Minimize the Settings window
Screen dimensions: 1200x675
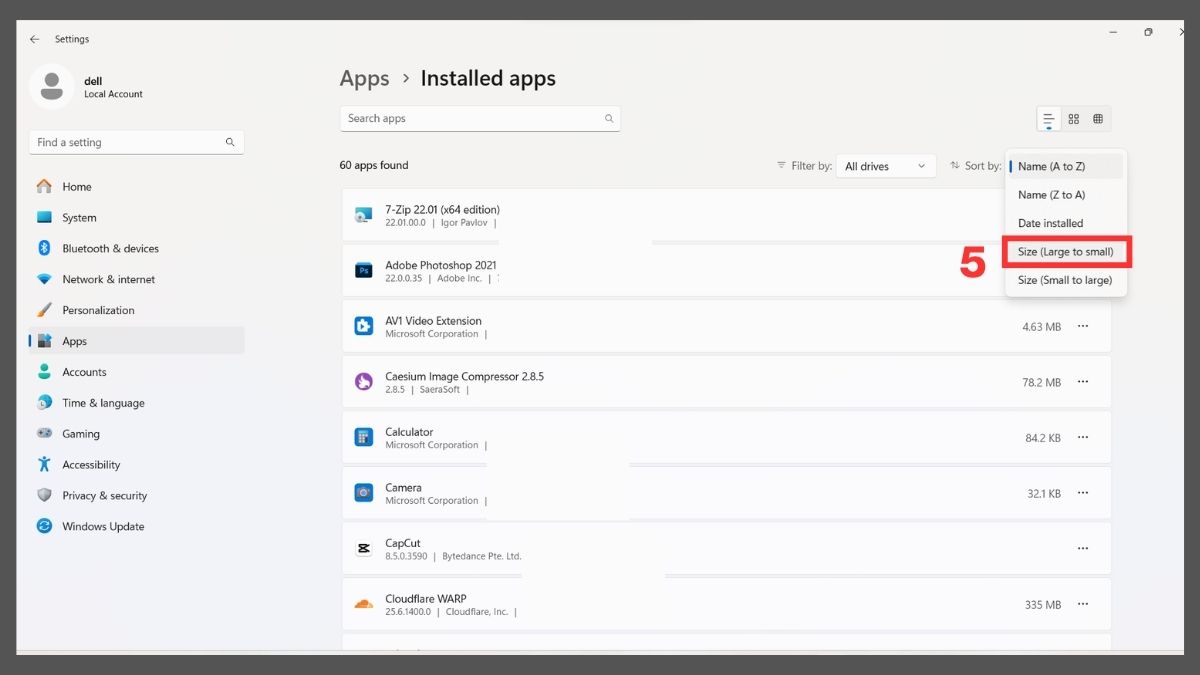point(1113,32)
